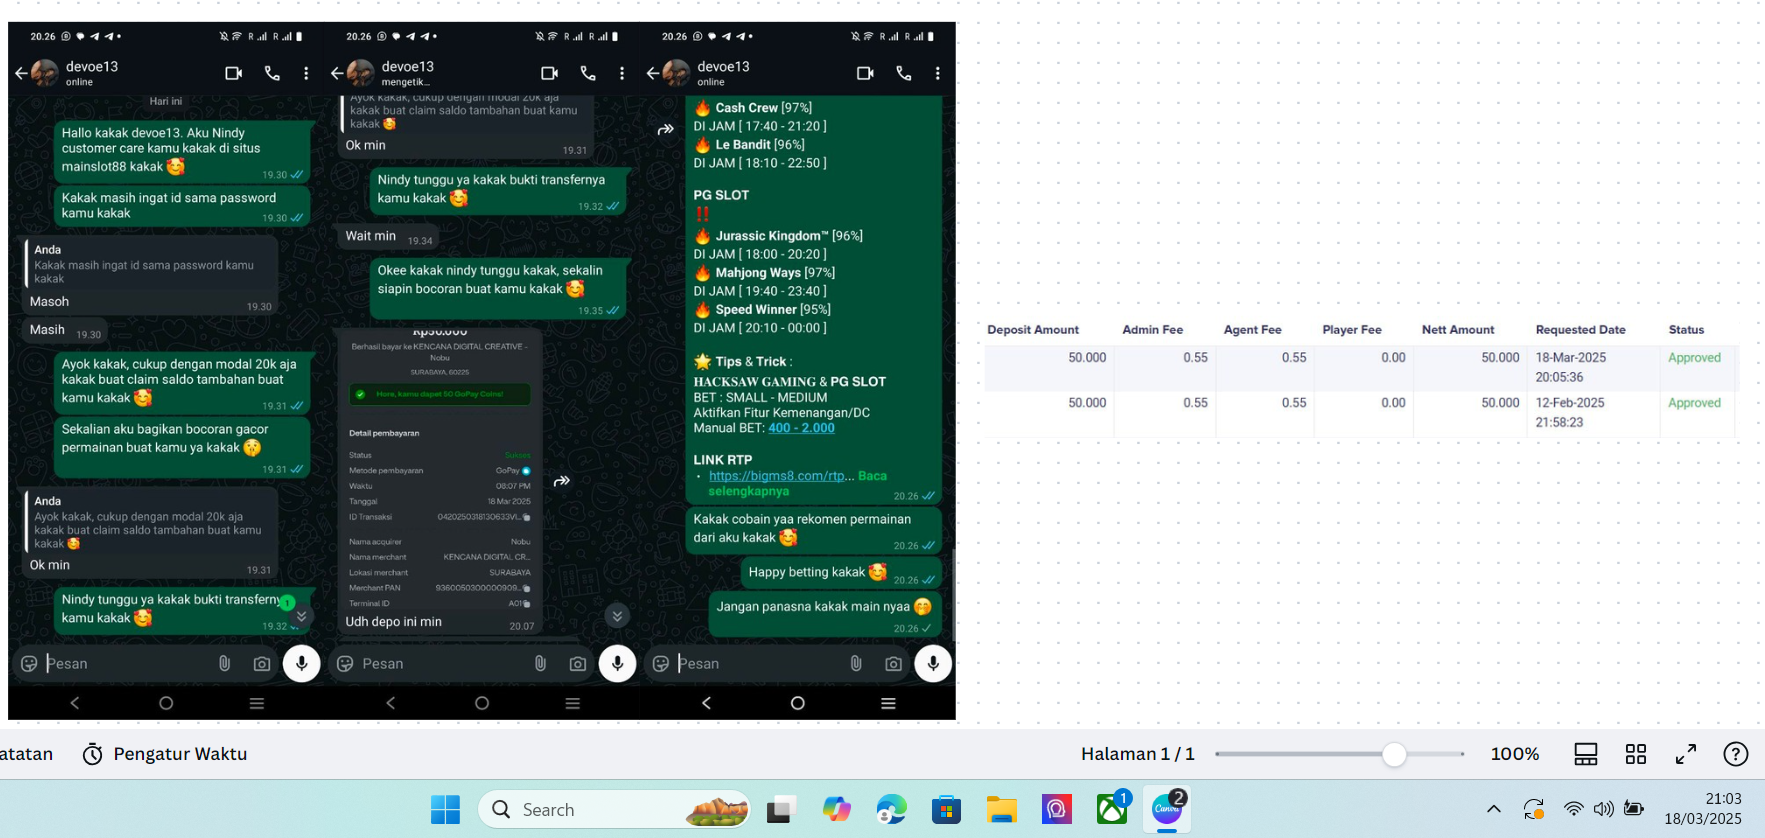Open the clock showing 21:03 18/03/2025
This screenshot has width=1765, height=838.
coord(1703,809)
